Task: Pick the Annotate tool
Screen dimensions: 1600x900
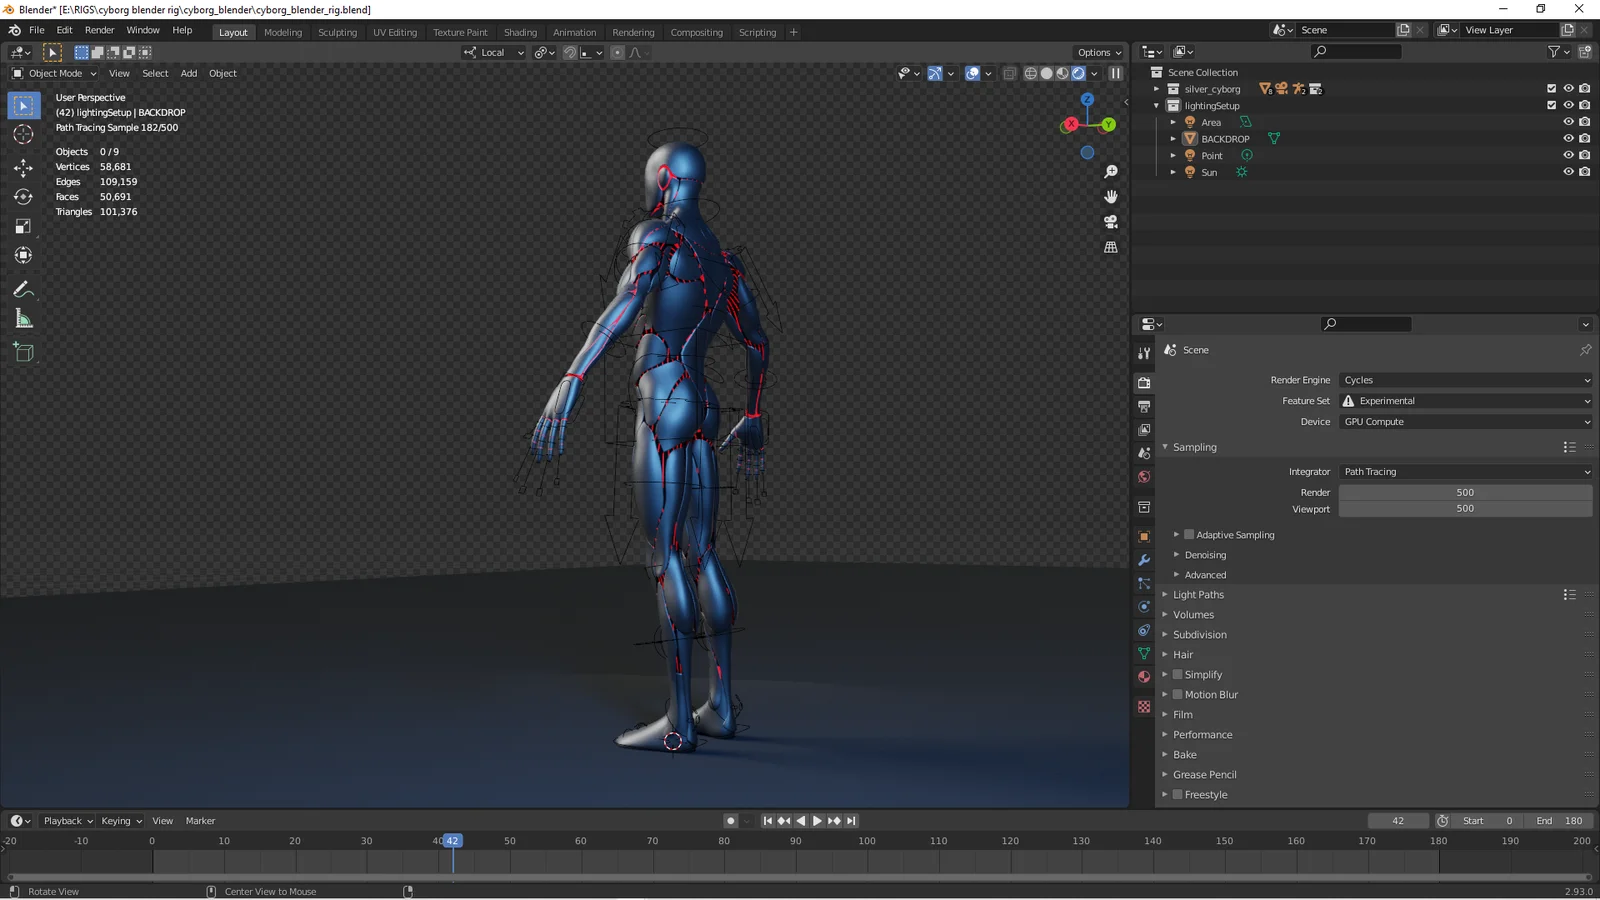Action: point(23,290)
